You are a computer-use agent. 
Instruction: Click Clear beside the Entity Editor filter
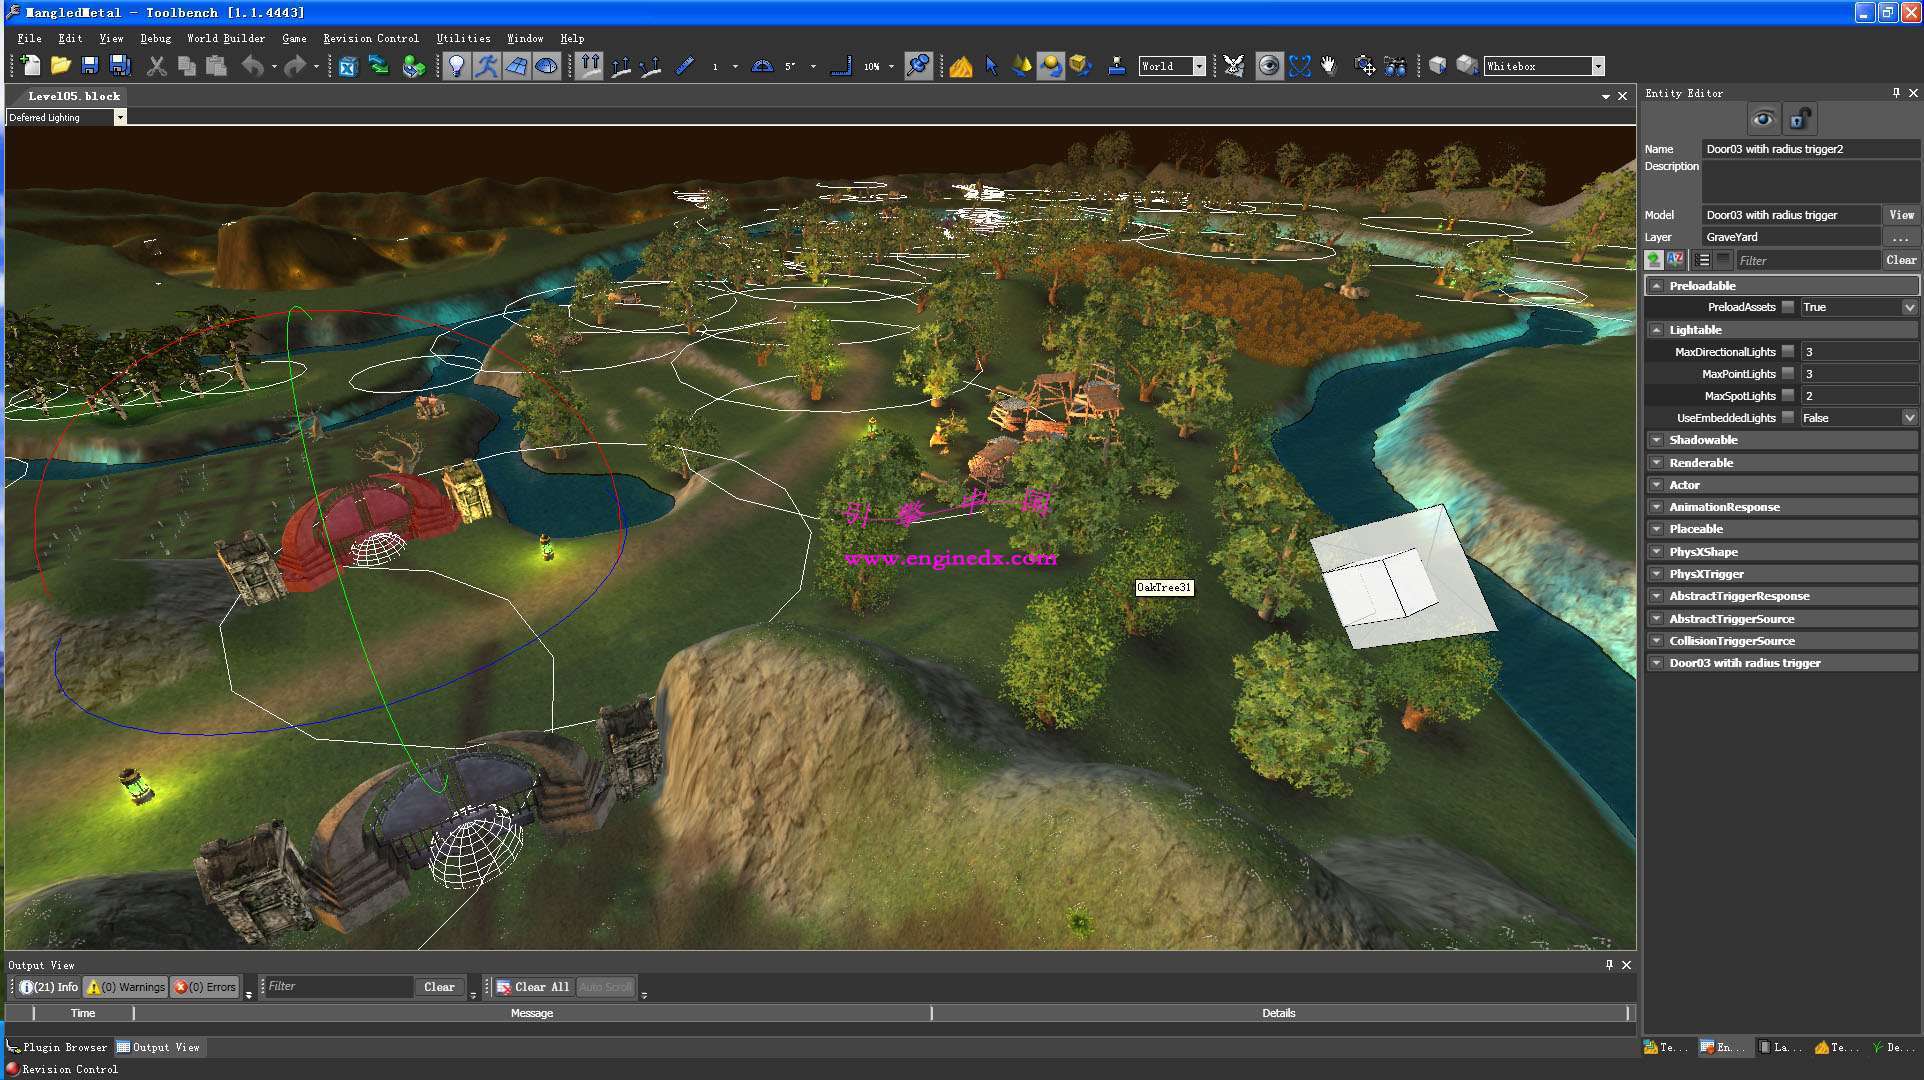[1901, 260]
